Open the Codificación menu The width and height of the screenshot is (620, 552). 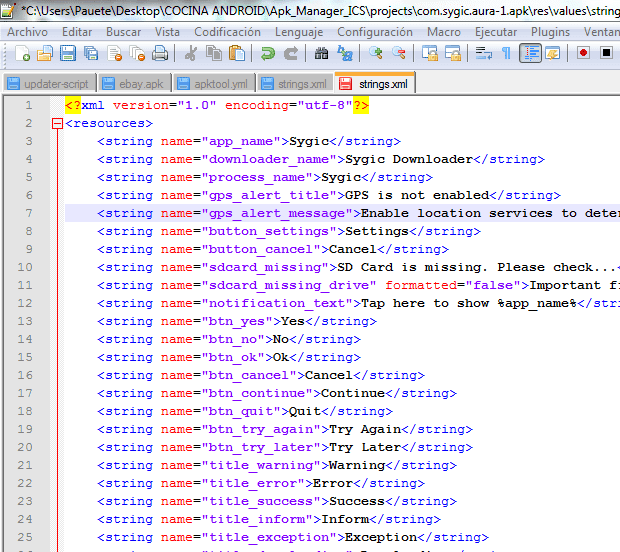tap(227, 32)
